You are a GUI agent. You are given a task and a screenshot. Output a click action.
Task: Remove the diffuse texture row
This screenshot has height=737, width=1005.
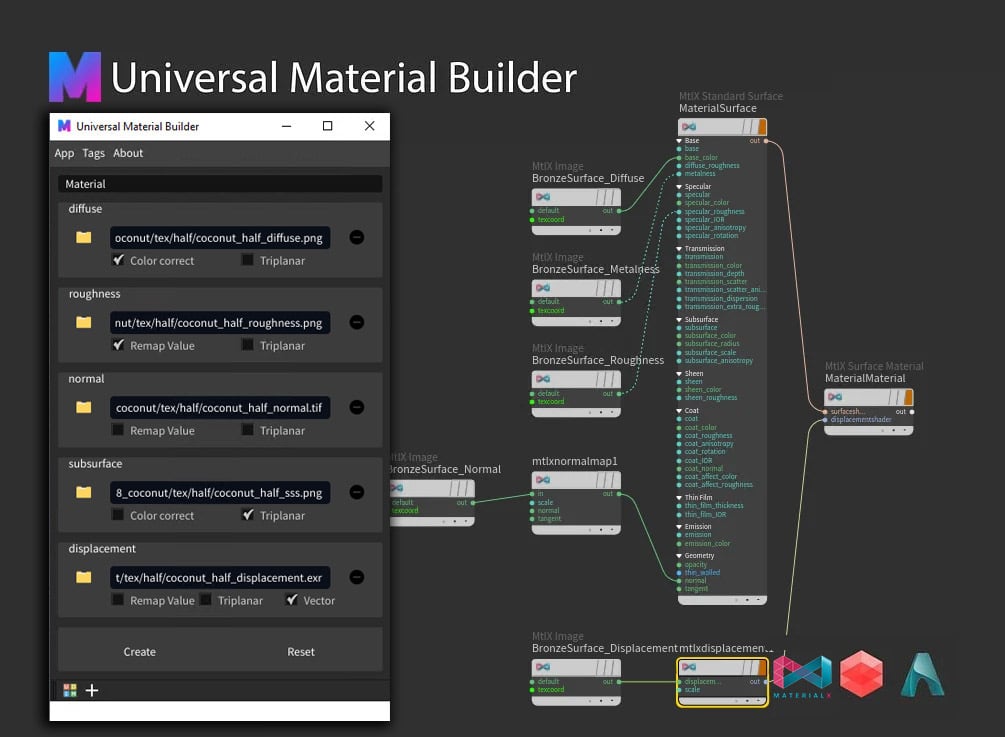point(357,238)
